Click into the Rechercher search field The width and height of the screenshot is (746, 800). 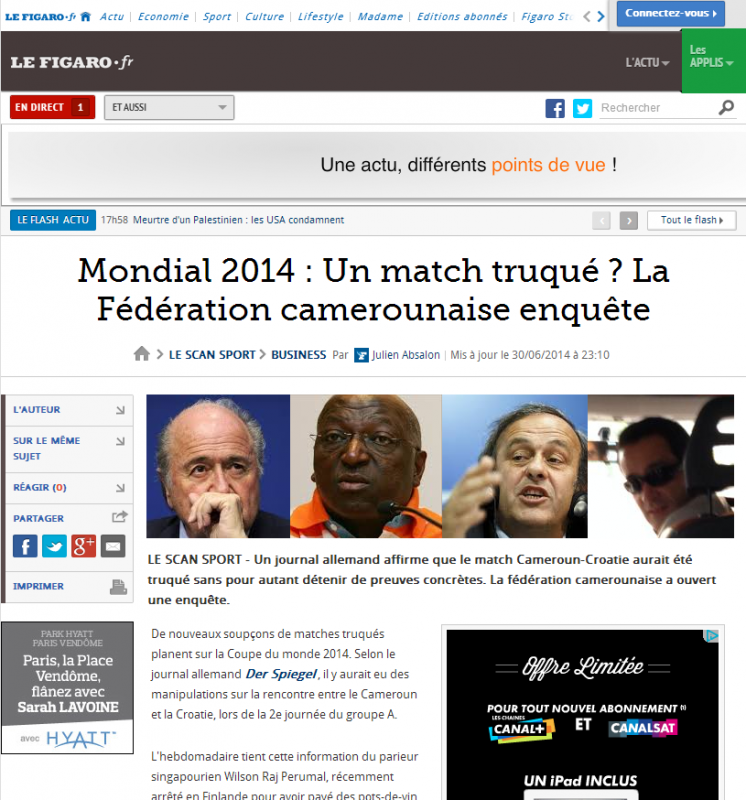658,108
